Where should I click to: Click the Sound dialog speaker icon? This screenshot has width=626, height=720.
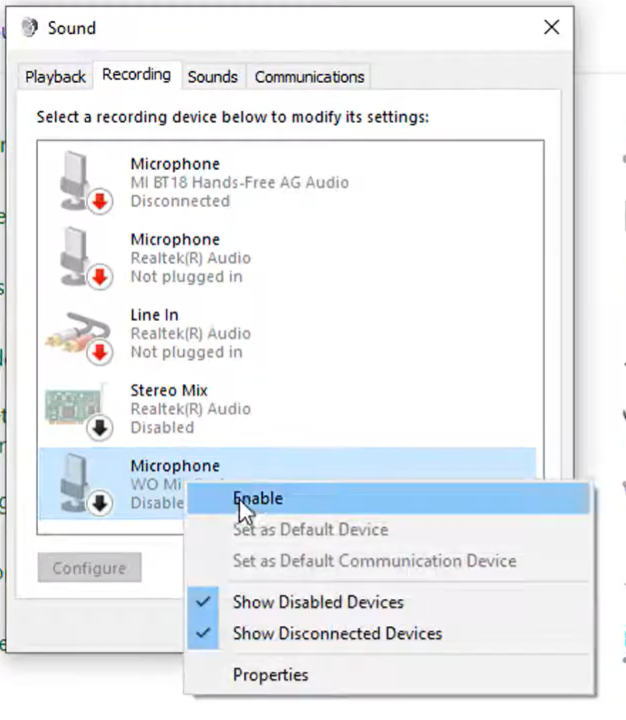coord(30,28)
